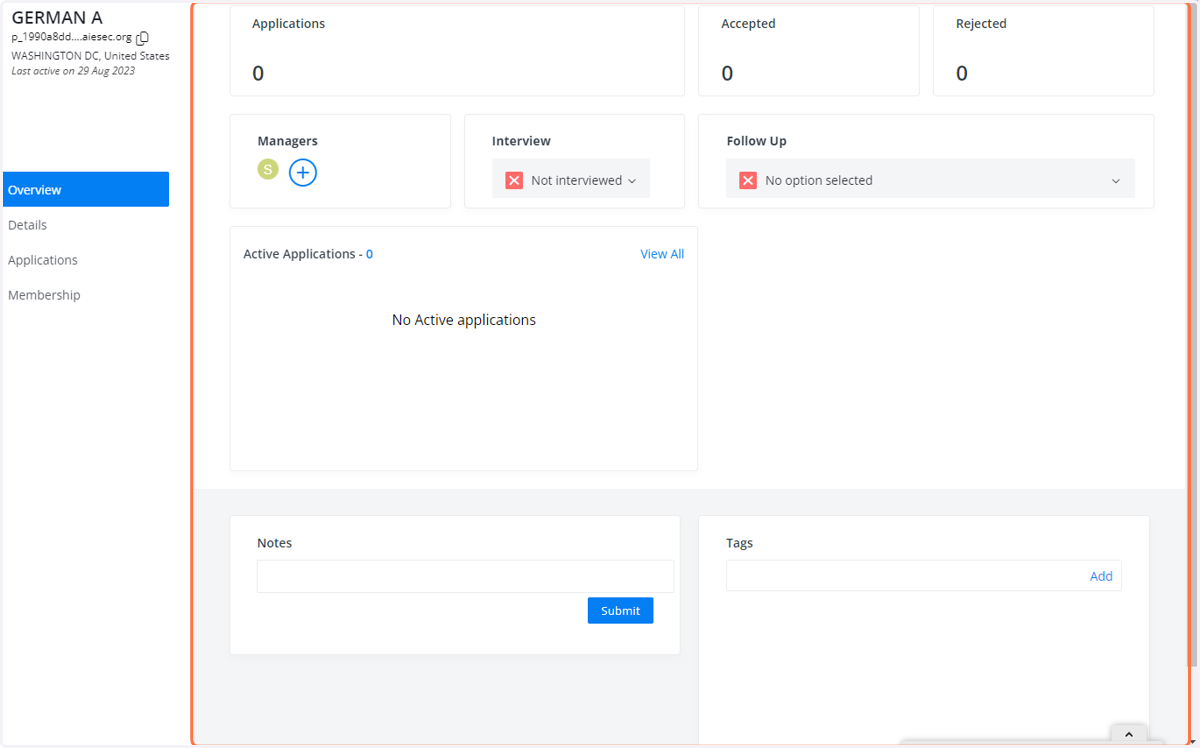The height and width of the screenshot is (748, 1200).
Task: Click the red X icon in Follow Up
Action: (x=748, y=181)
